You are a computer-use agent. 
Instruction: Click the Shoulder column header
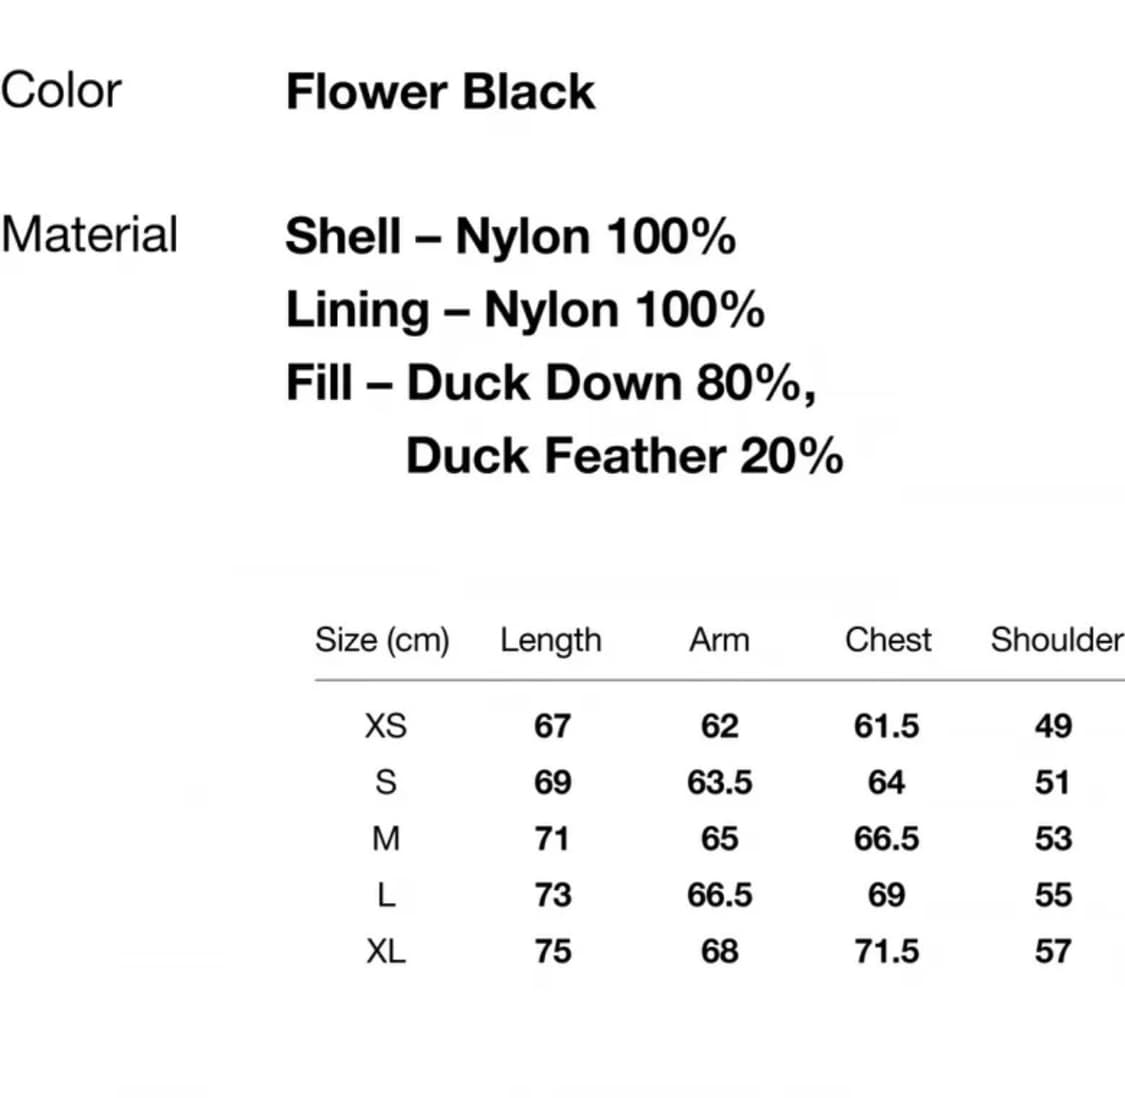point(1056,640)
